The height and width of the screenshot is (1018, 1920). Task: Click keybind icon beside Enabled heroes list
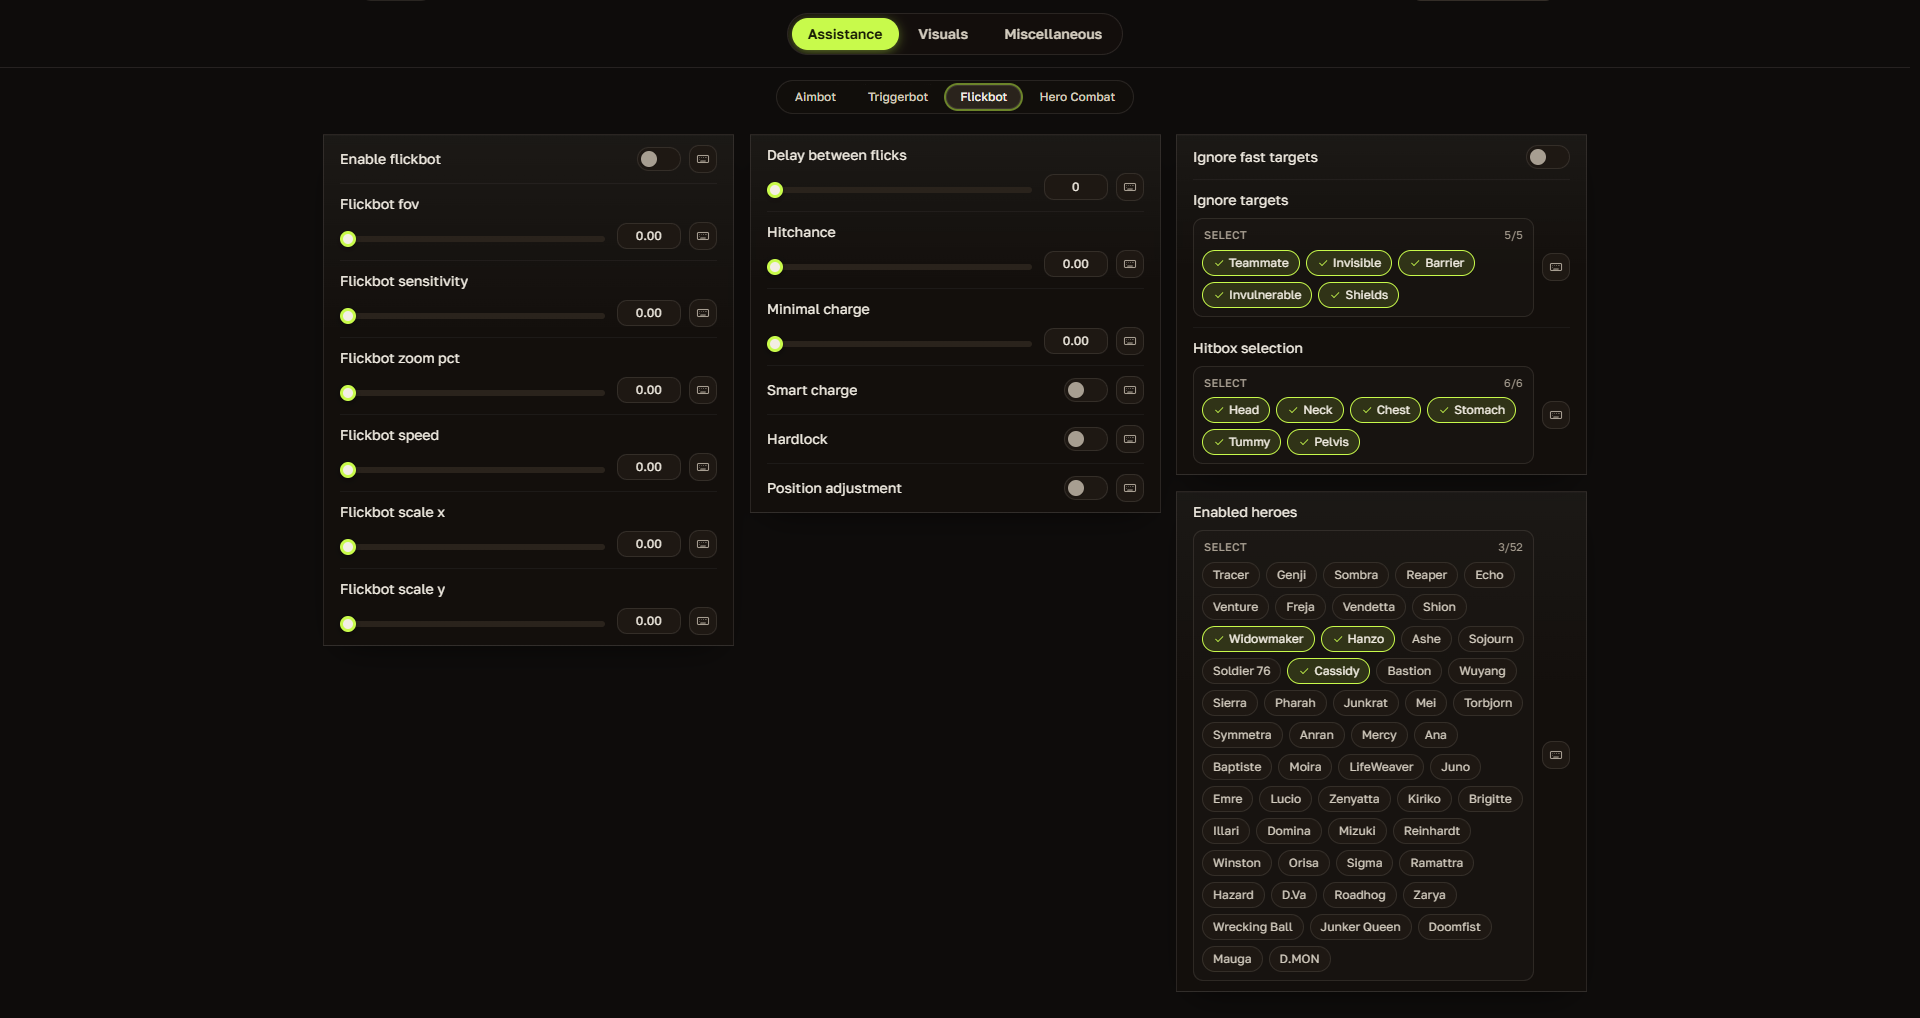click(x=1556, y=755)
